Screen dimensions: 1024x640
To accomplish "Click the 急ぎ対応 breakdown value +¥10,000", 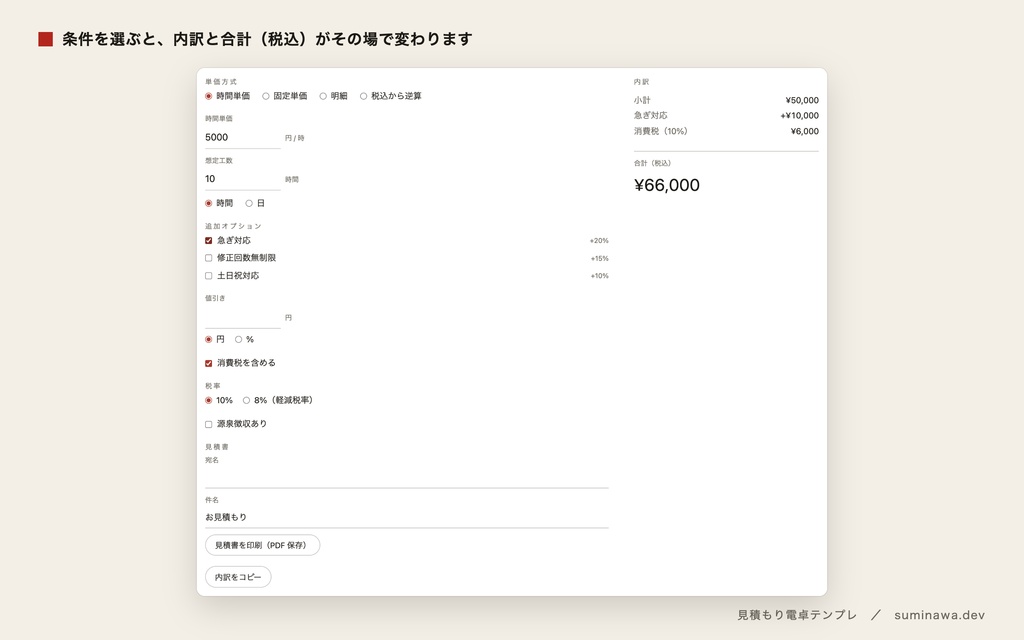I will click(799, 116).
